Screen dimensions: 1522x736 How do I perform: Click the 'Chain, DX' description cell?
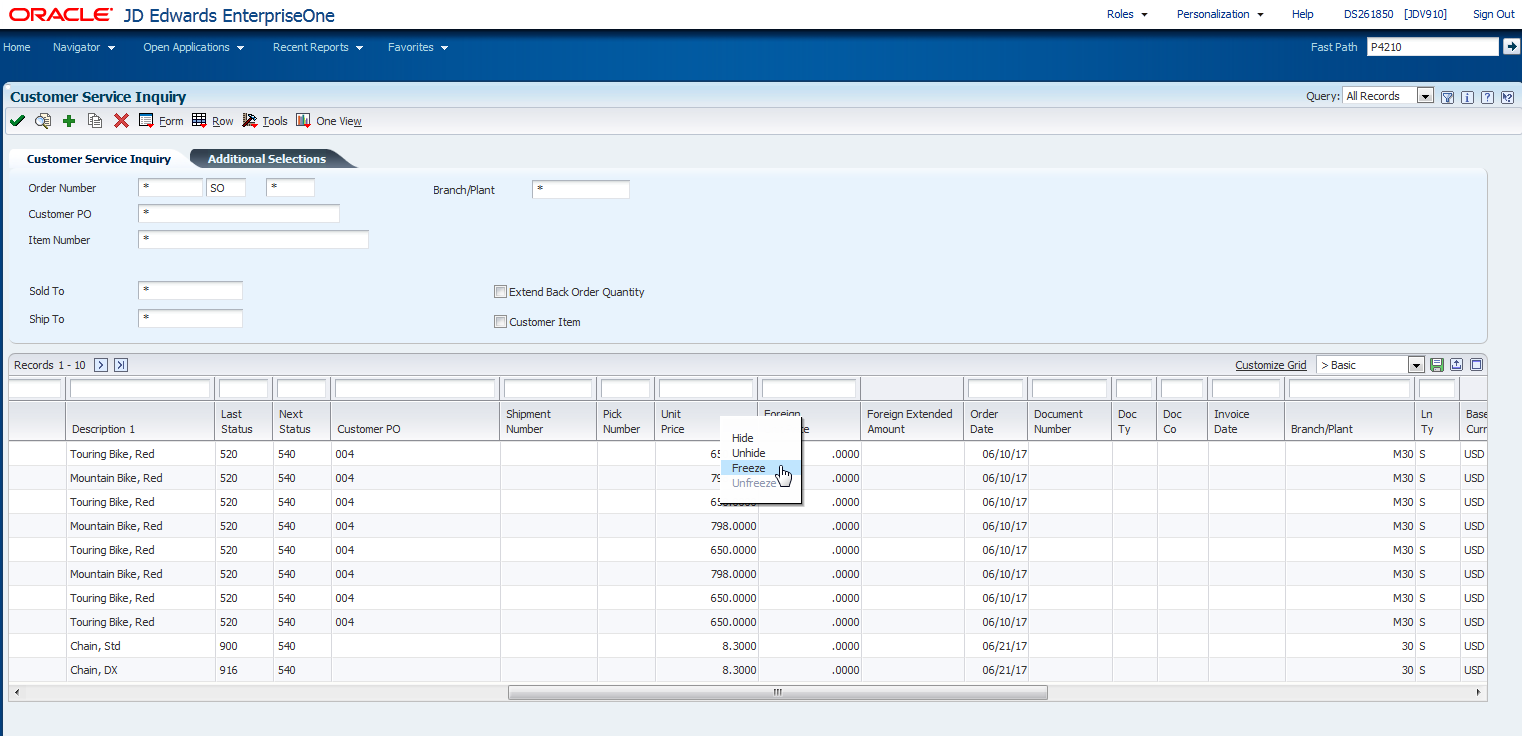(x=140, y=670)
